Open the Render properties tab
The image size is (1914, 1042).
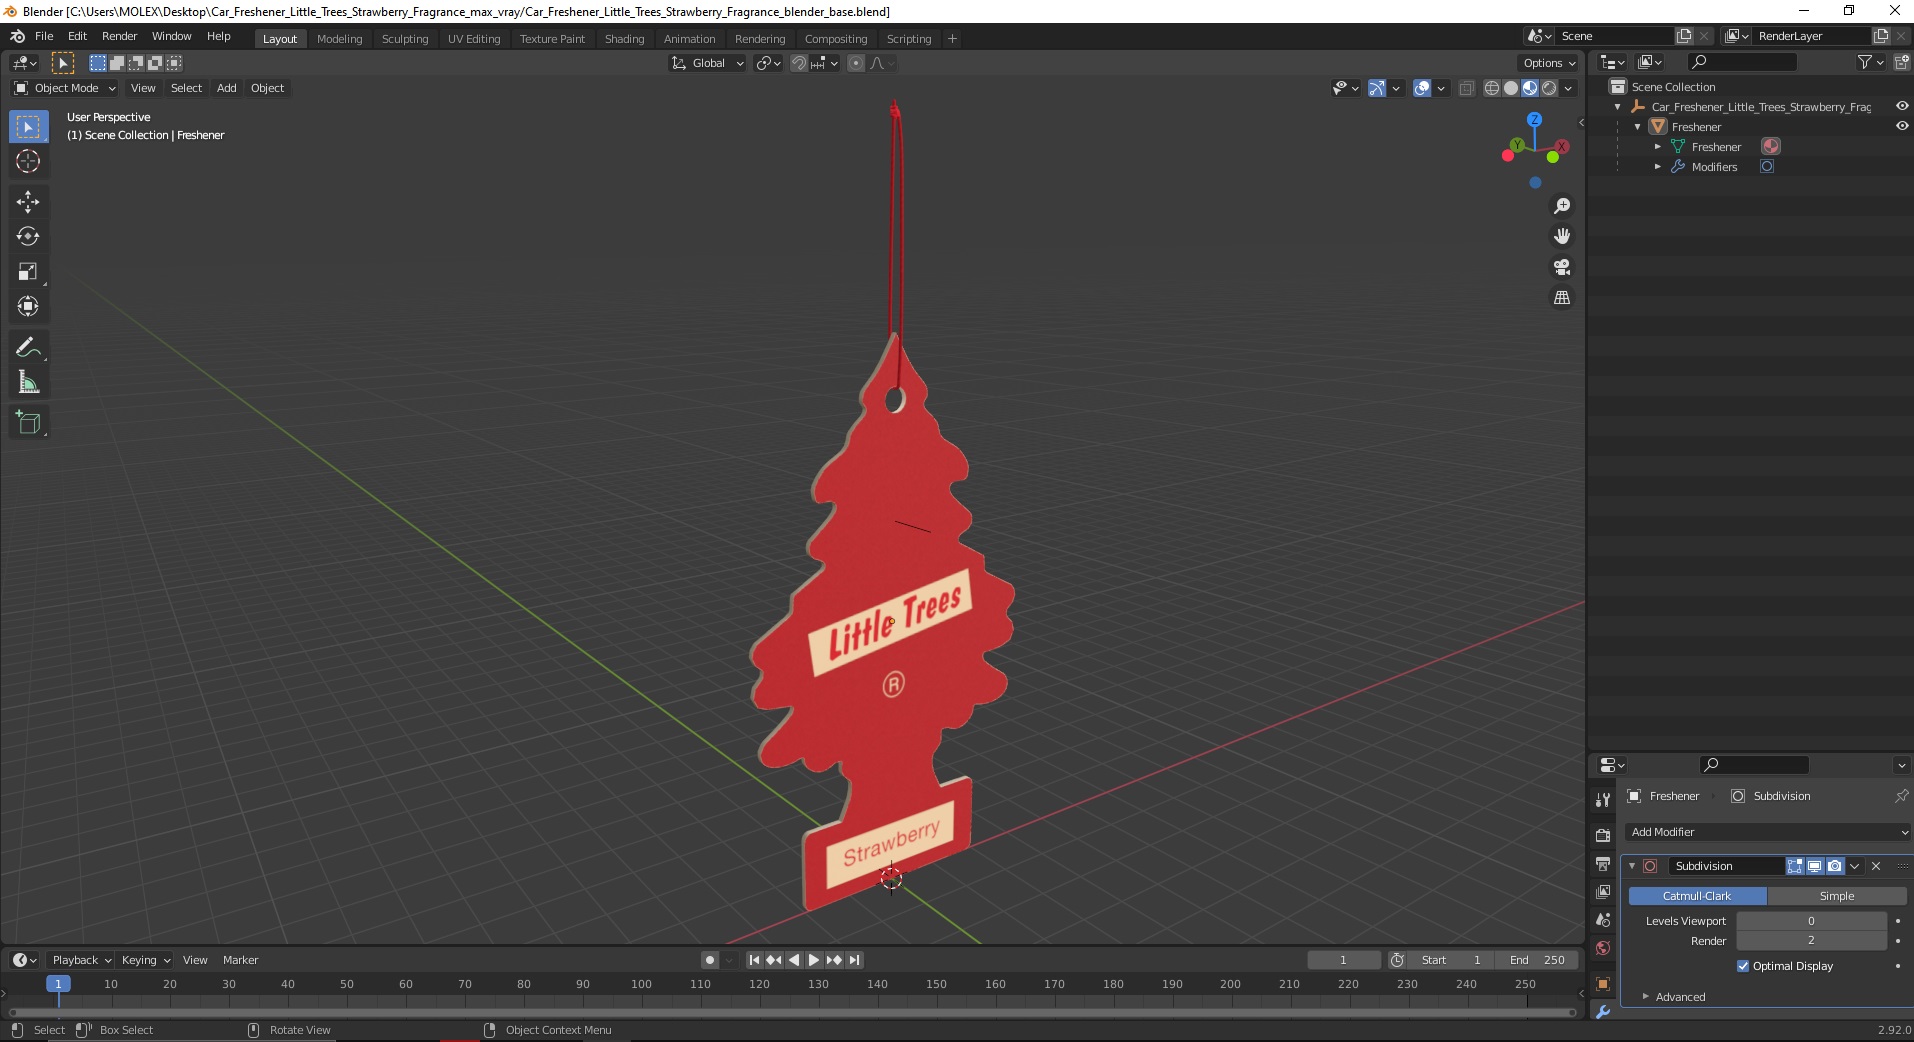click(1603, 835)
